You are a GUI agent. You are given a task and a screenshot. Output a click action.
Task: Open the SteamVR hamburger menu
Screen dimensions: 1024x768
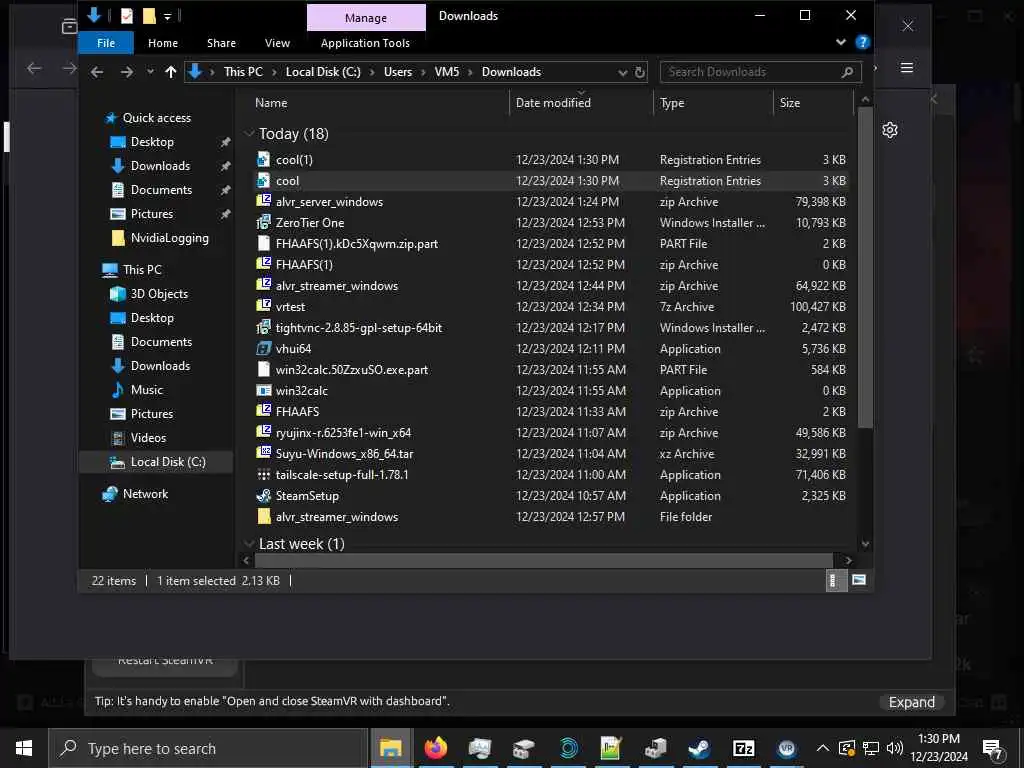point(907,68)
